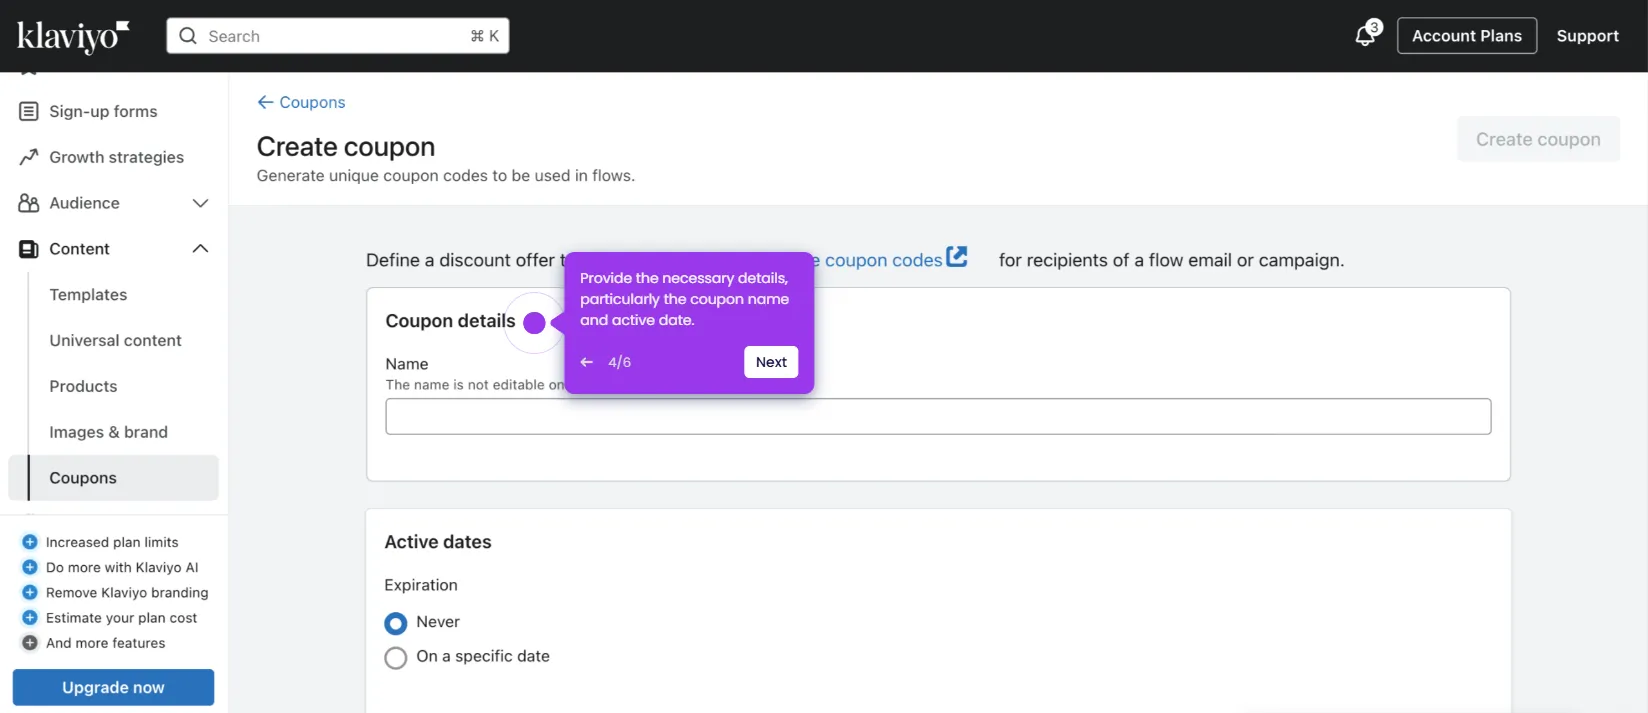Click the Upgrade now button

pyautogui.click(x=113, y=688)
